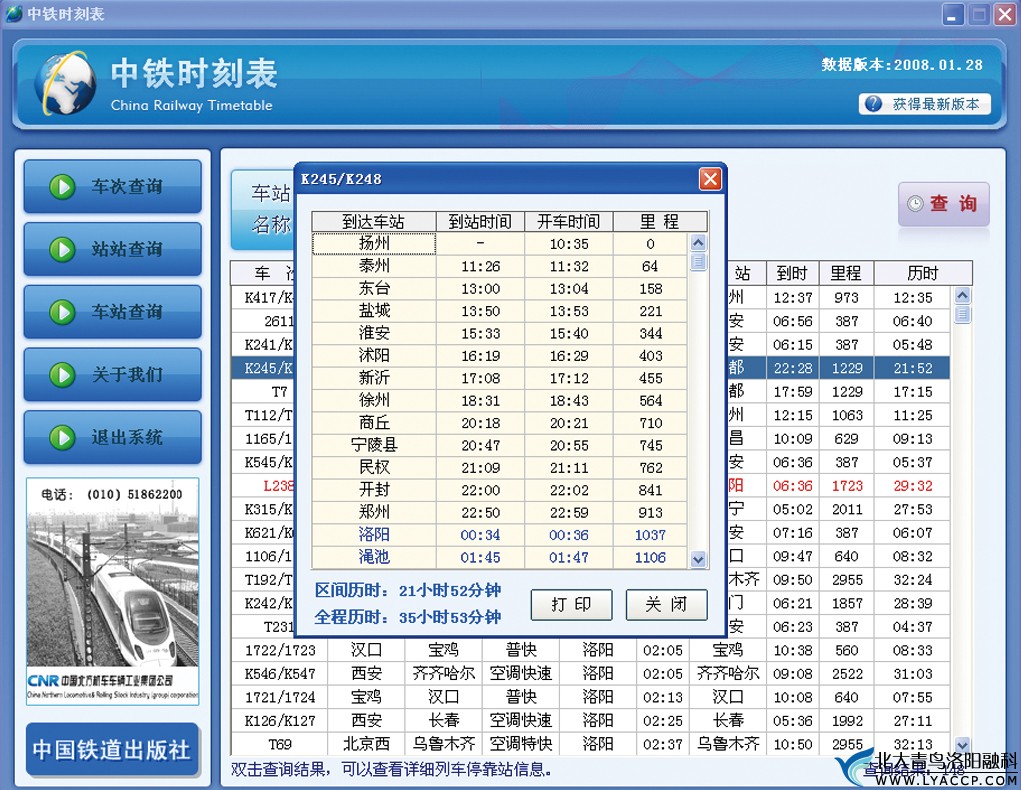Select the K126/K127 train row
Viewport: 1021px width, 790px height.
(591, 720)
